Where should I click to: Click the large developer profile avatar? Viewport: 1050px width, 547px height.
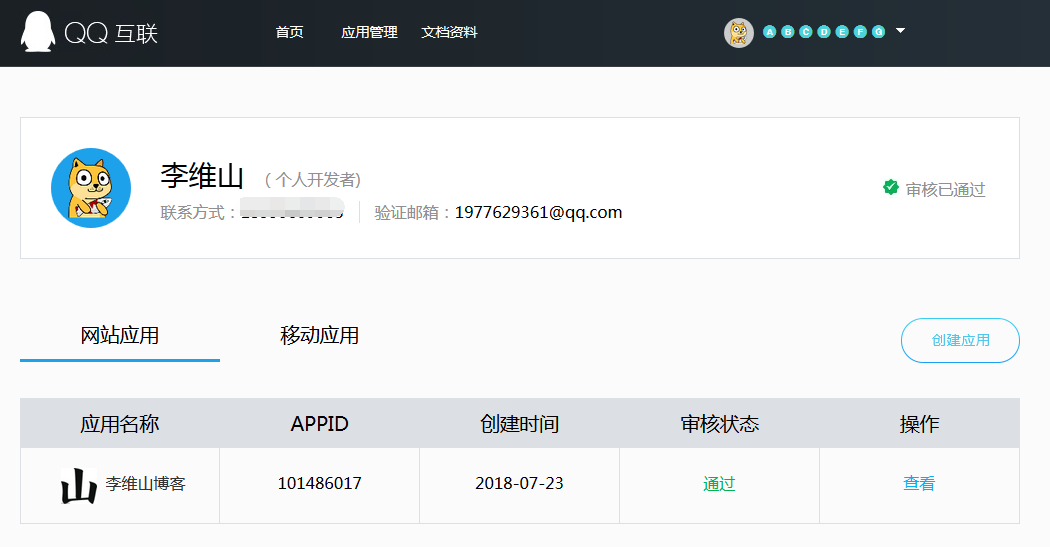[x=91, y=188]
